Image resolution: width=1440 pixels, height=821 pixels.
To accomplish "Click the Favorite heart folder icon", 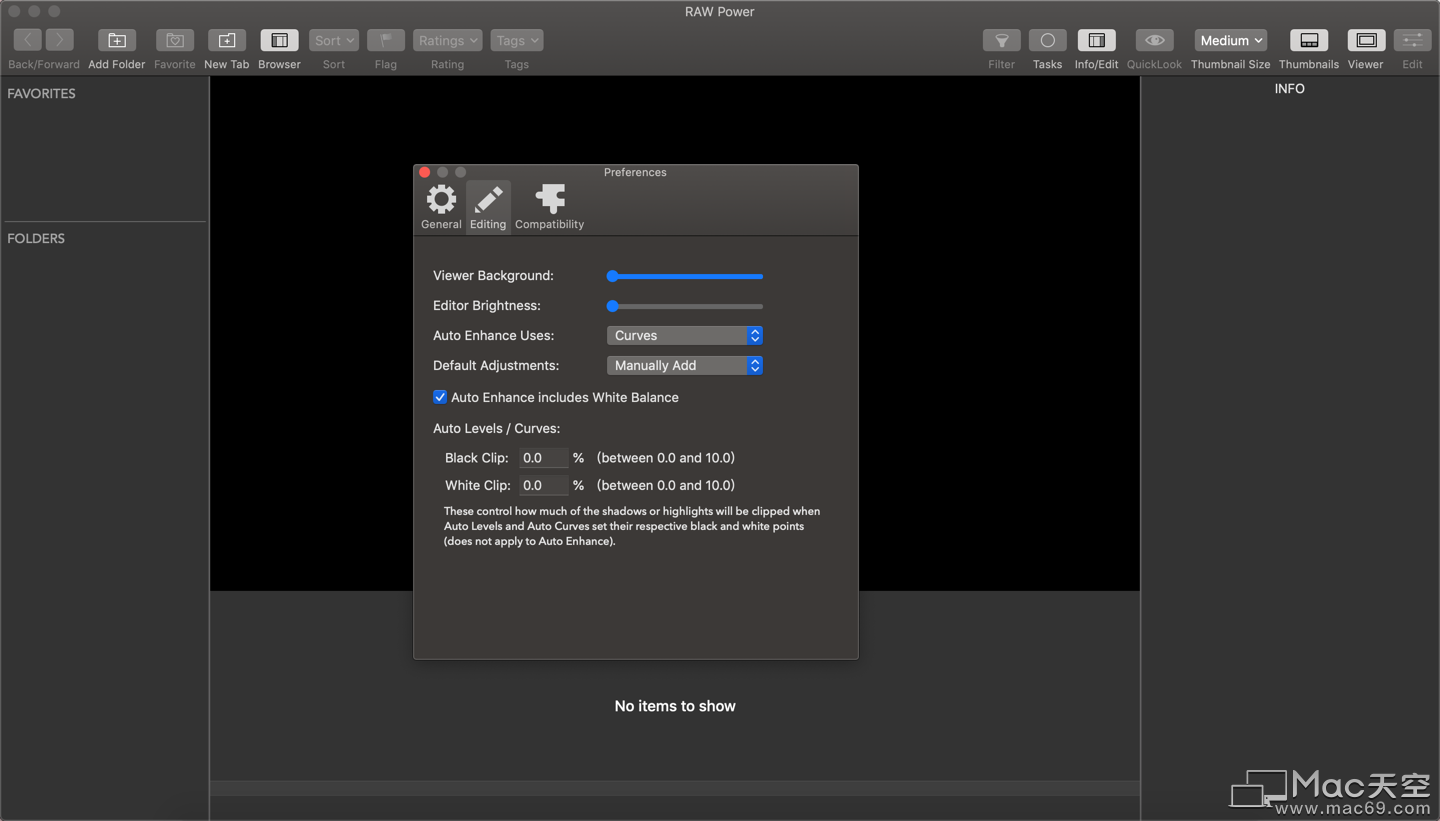I will pos(175,40).
